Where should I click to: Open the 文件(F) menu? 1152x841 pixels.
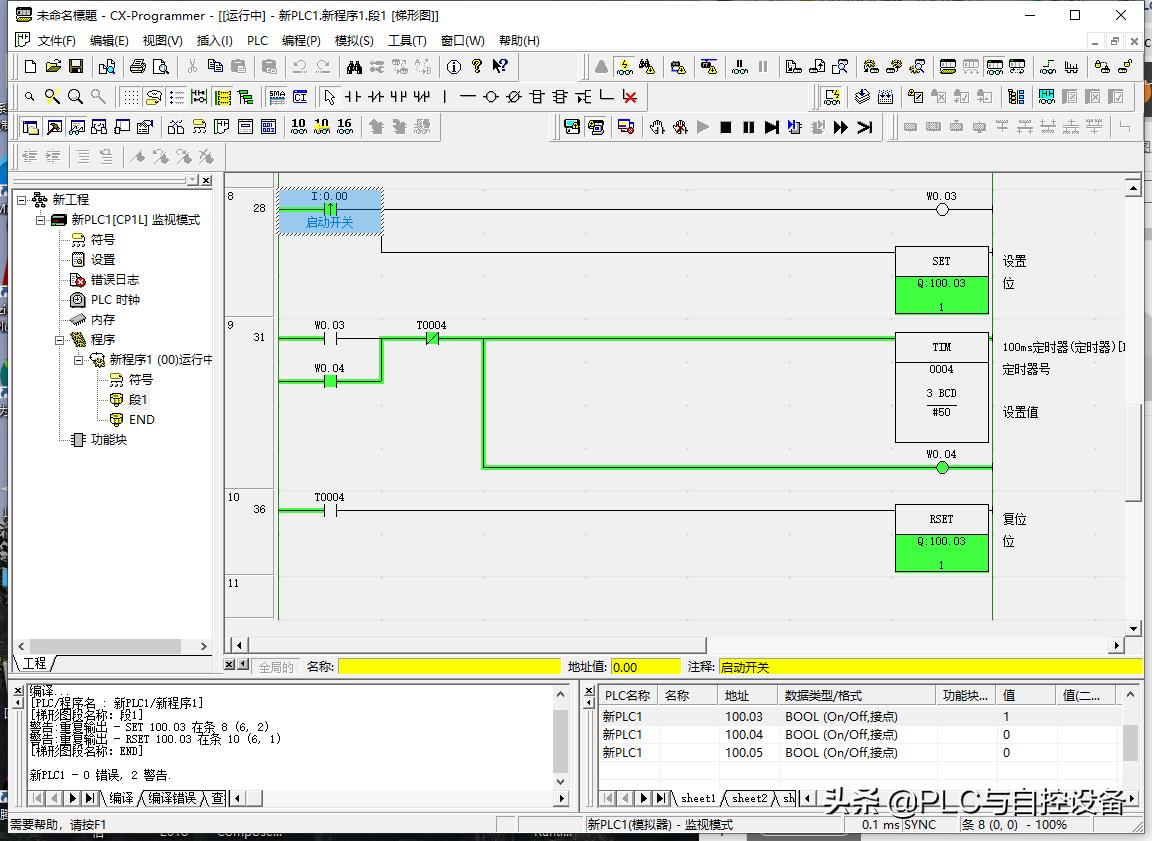click(x=56, y=40)
